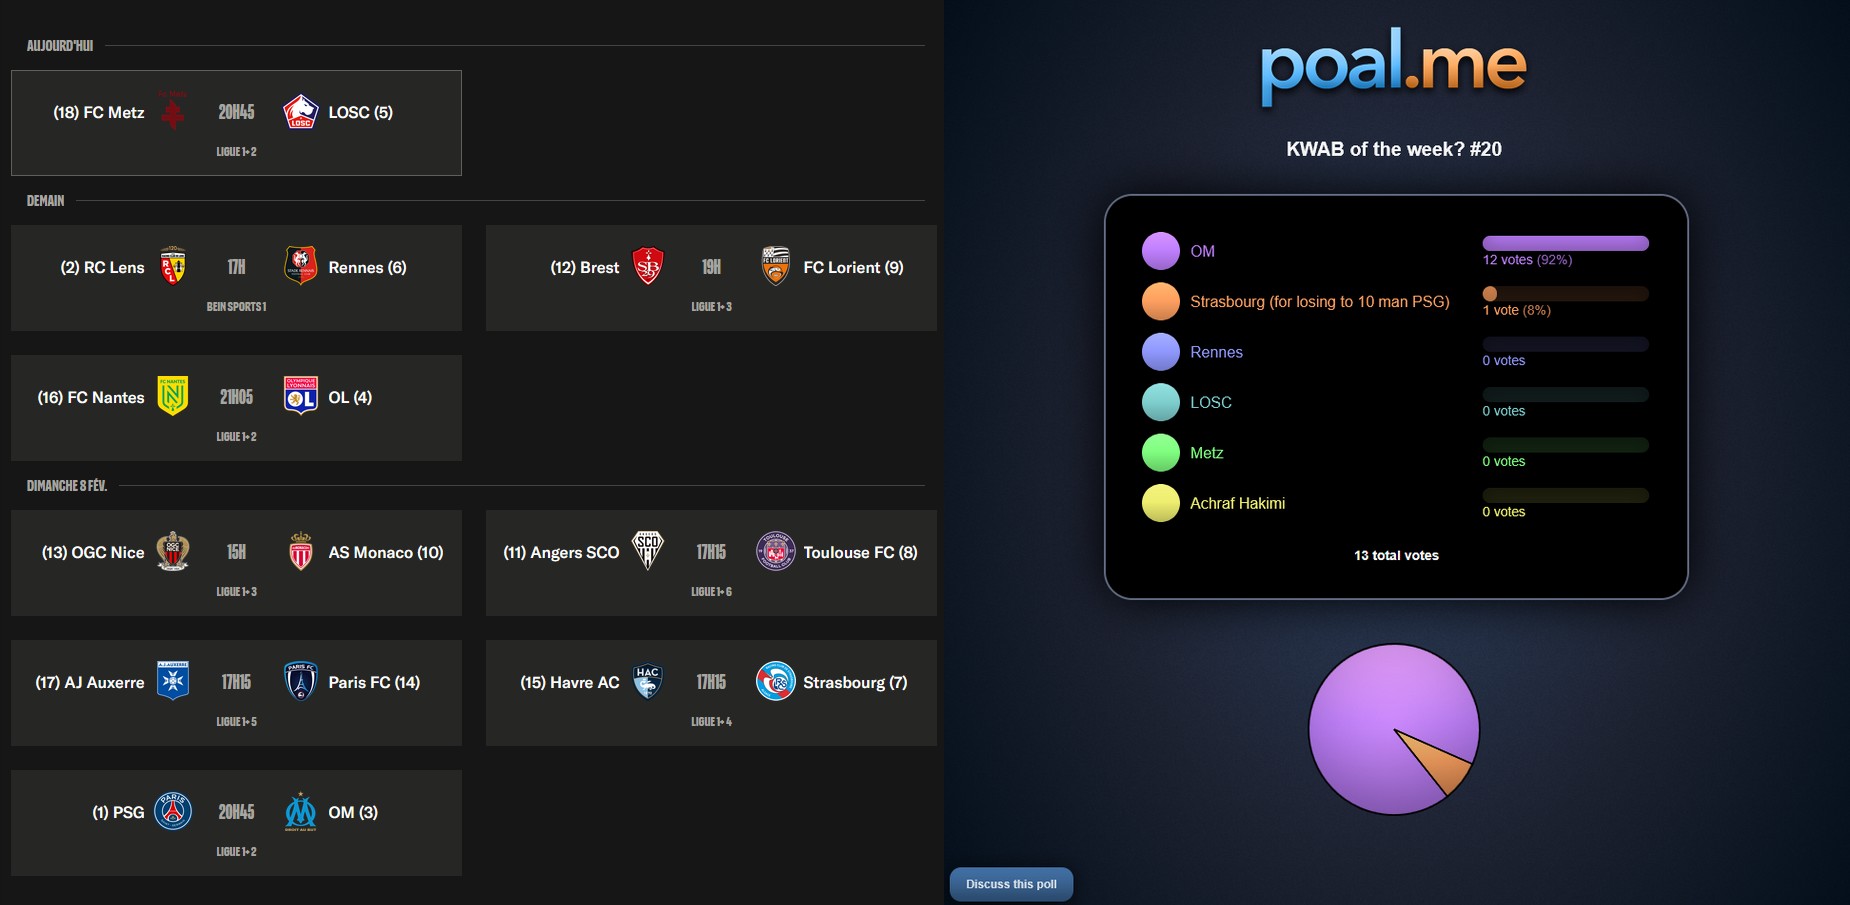Open the OL club logo
Viewport: 1850px width, 905px height.
click(300, 396)
